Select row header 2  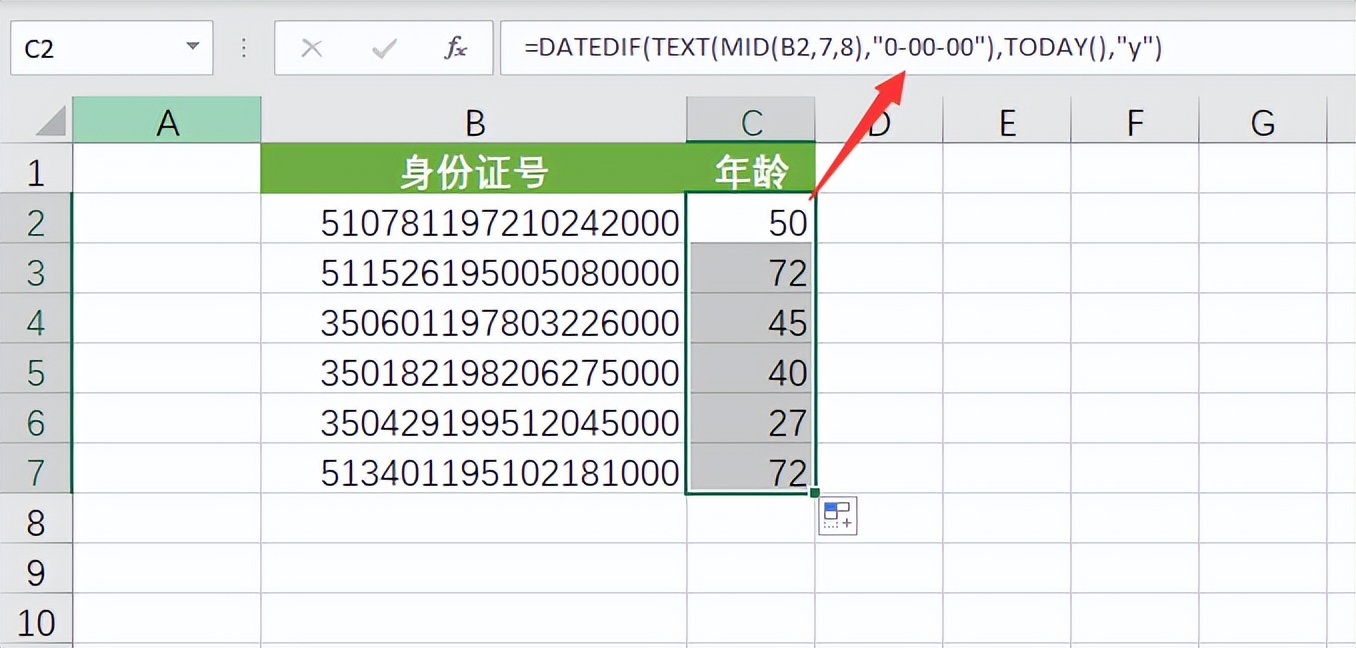[36, 222]
